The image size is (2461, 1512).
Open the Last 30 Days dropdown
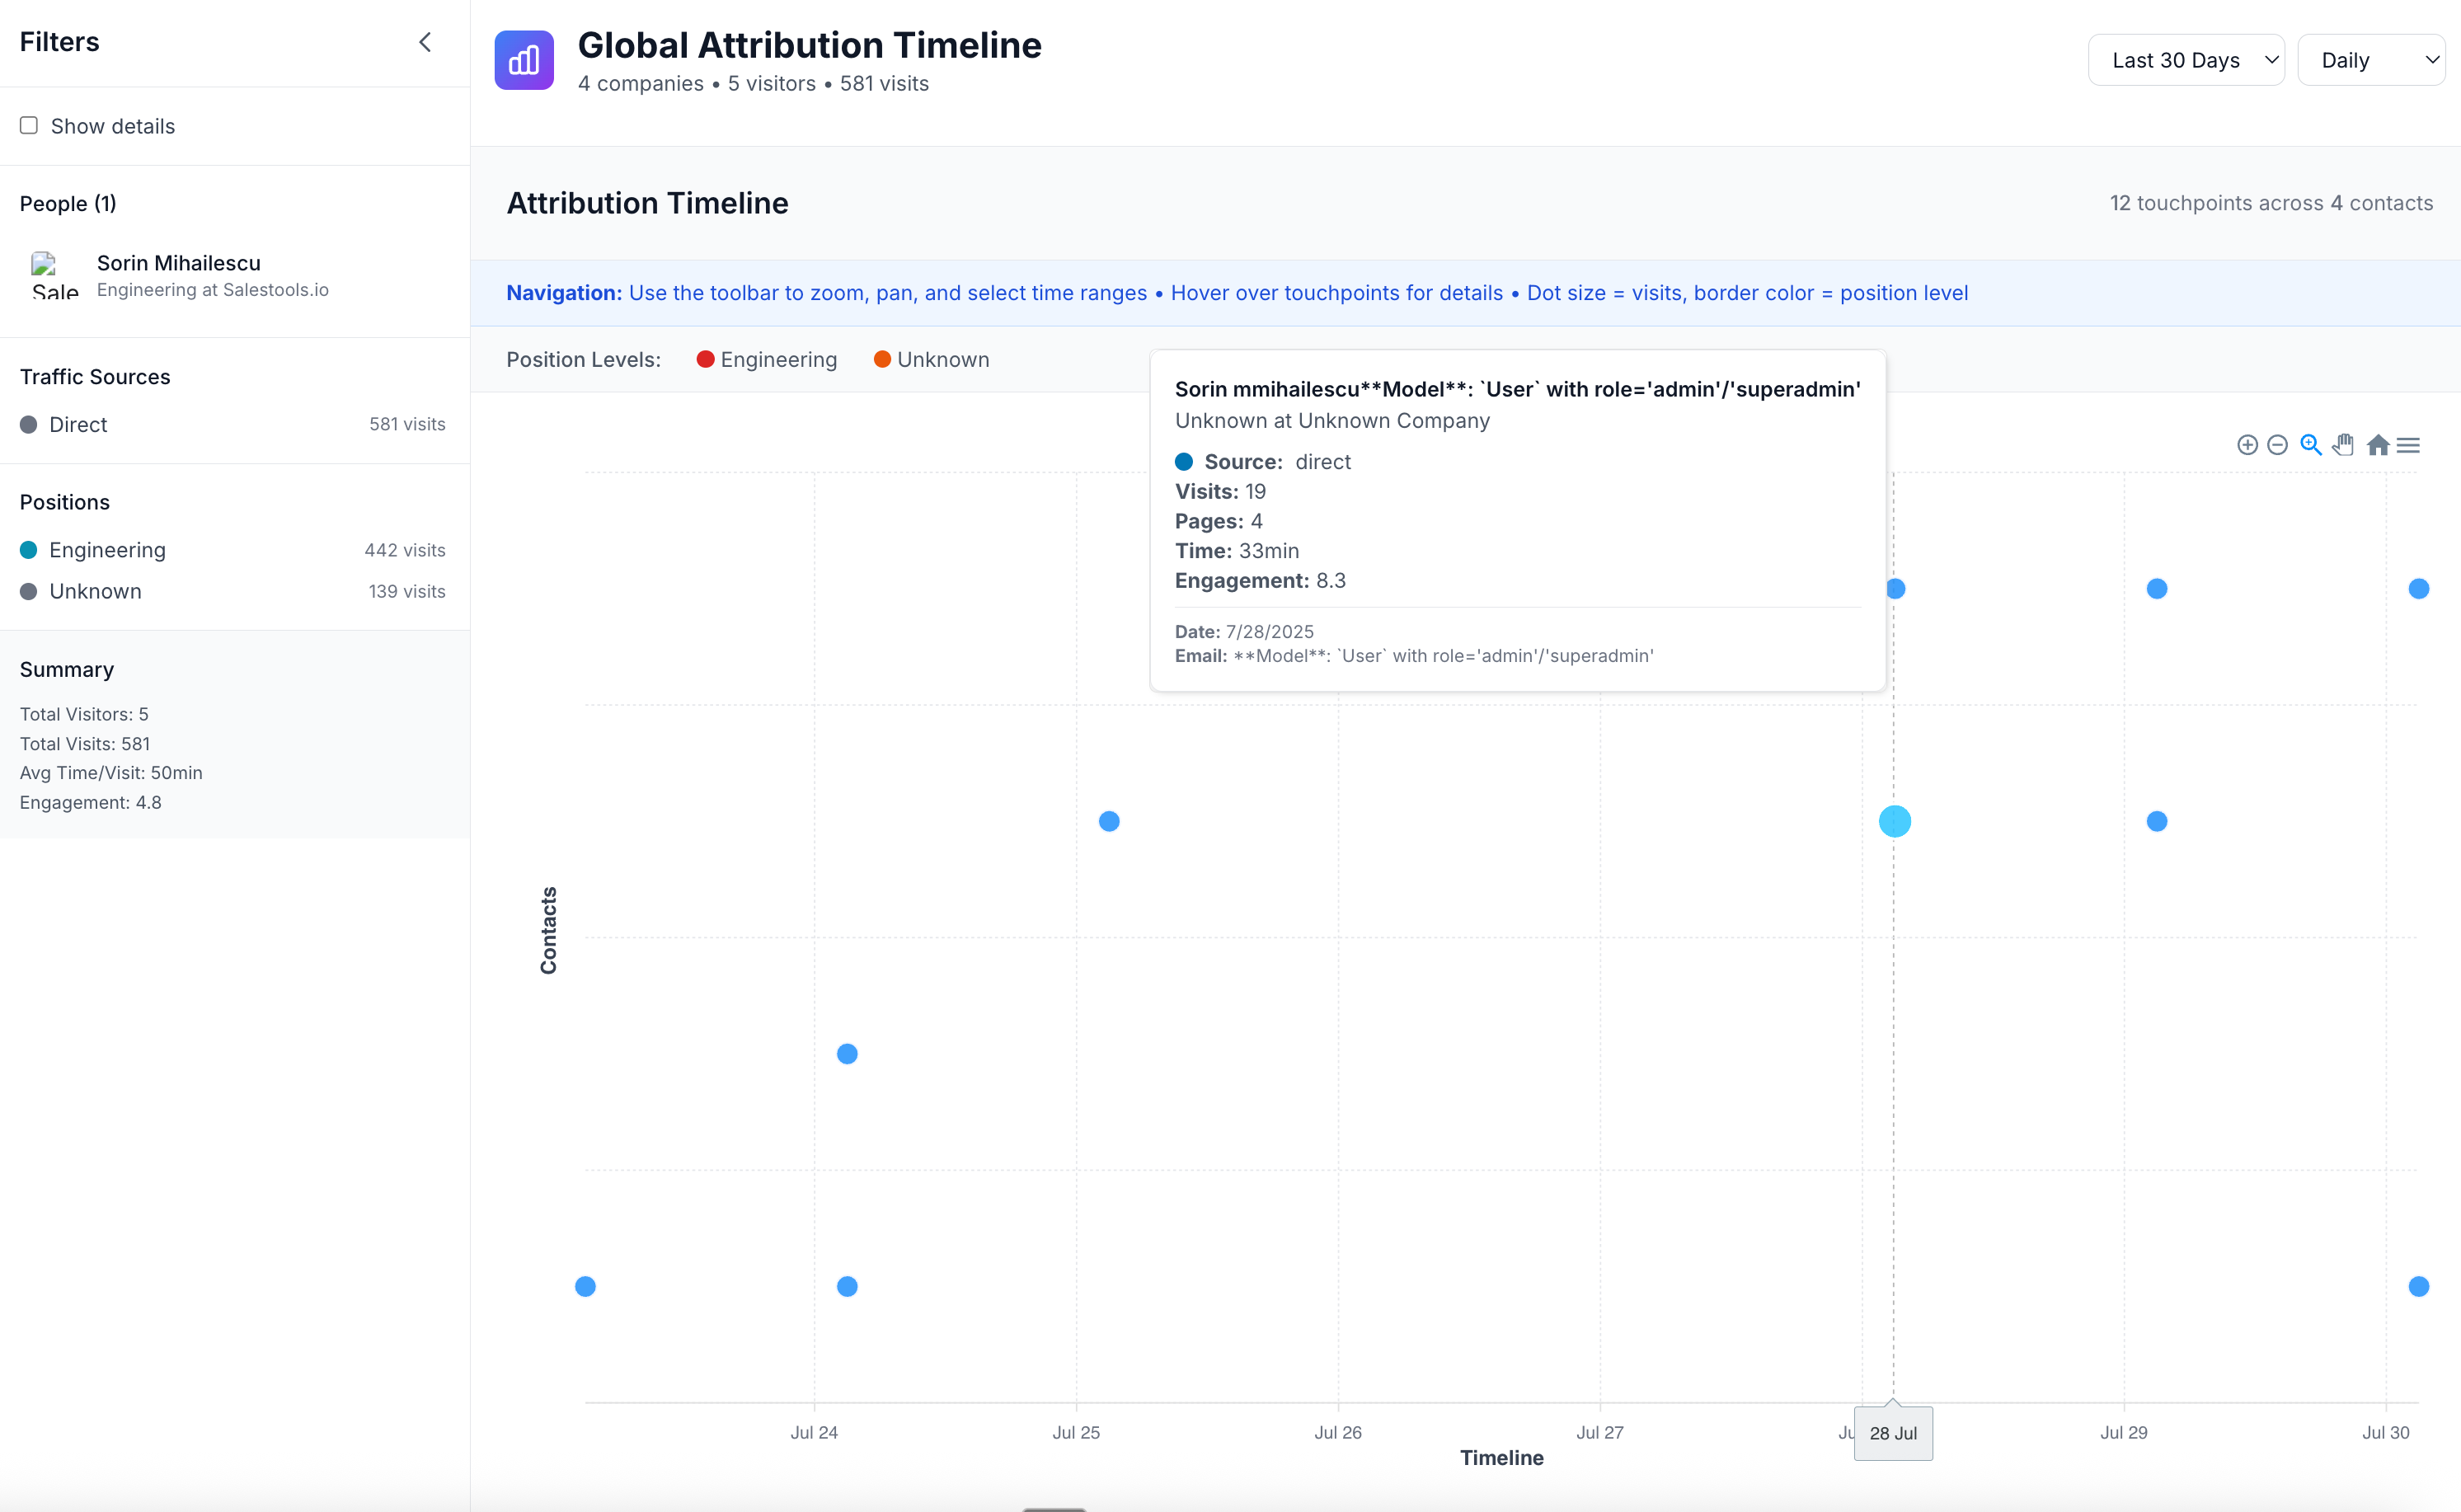[2185, 60]
